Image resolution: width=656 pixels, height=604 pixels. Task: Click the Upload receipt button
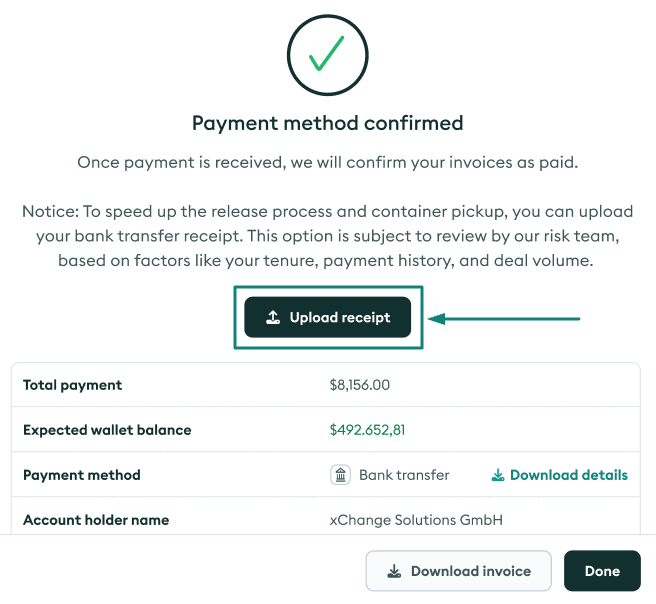[328, 317]
